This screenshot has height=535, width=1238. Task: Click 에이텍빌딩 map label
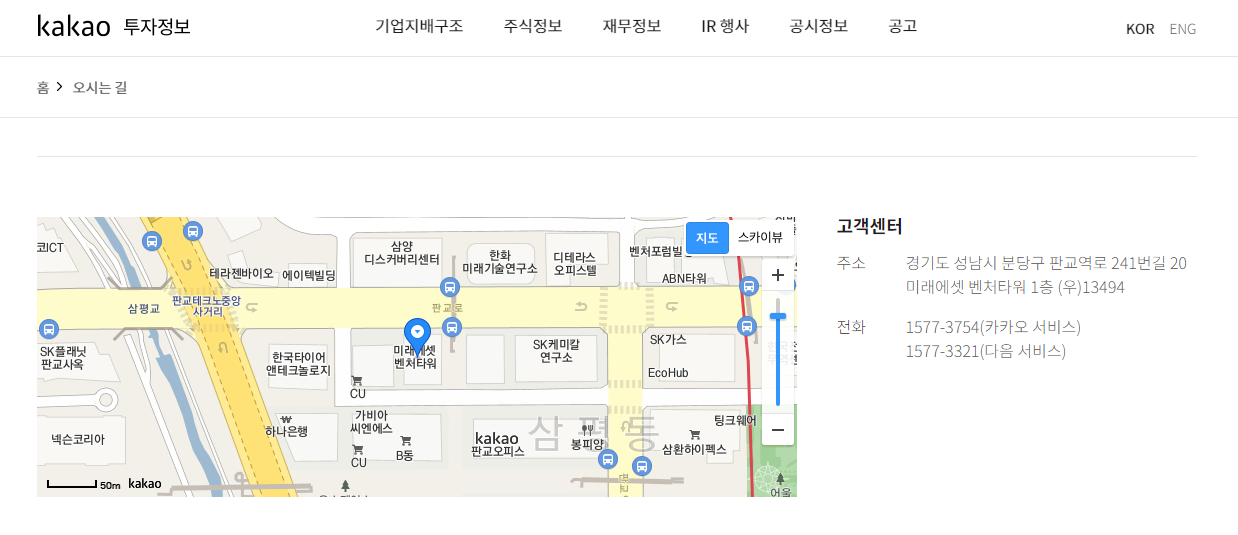[x=309, y=274]
